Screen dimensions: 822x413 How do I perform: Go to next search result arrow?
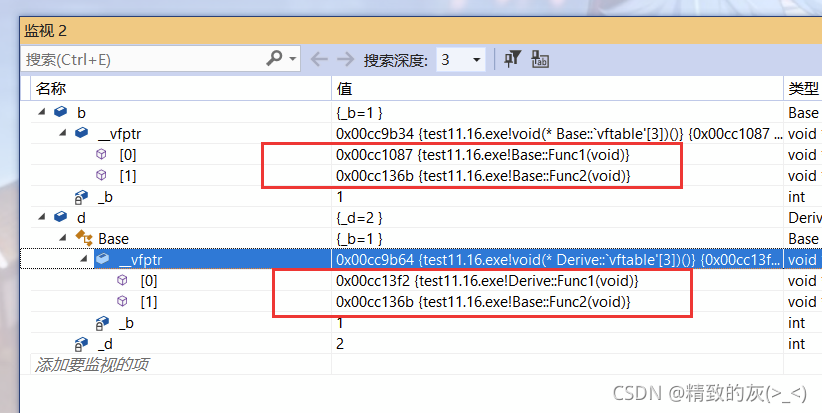(345, 59)
